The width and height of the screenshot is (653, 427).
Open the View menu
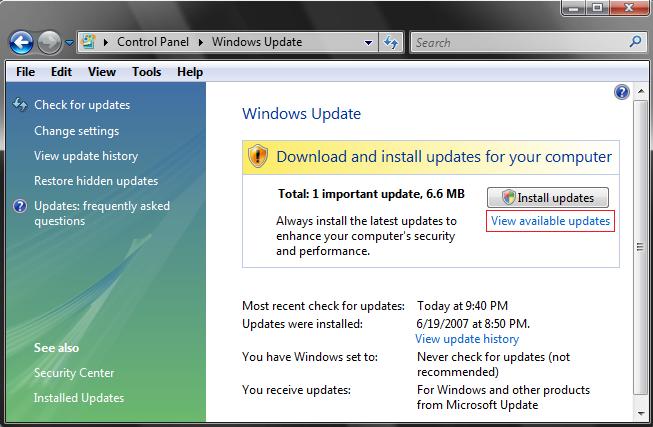[x=102, y=72]
